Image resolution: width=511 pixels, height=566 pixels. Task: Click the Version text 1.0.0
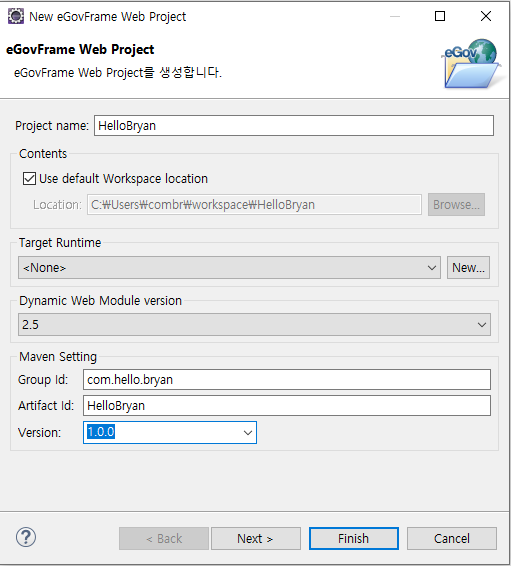point(101,432)
